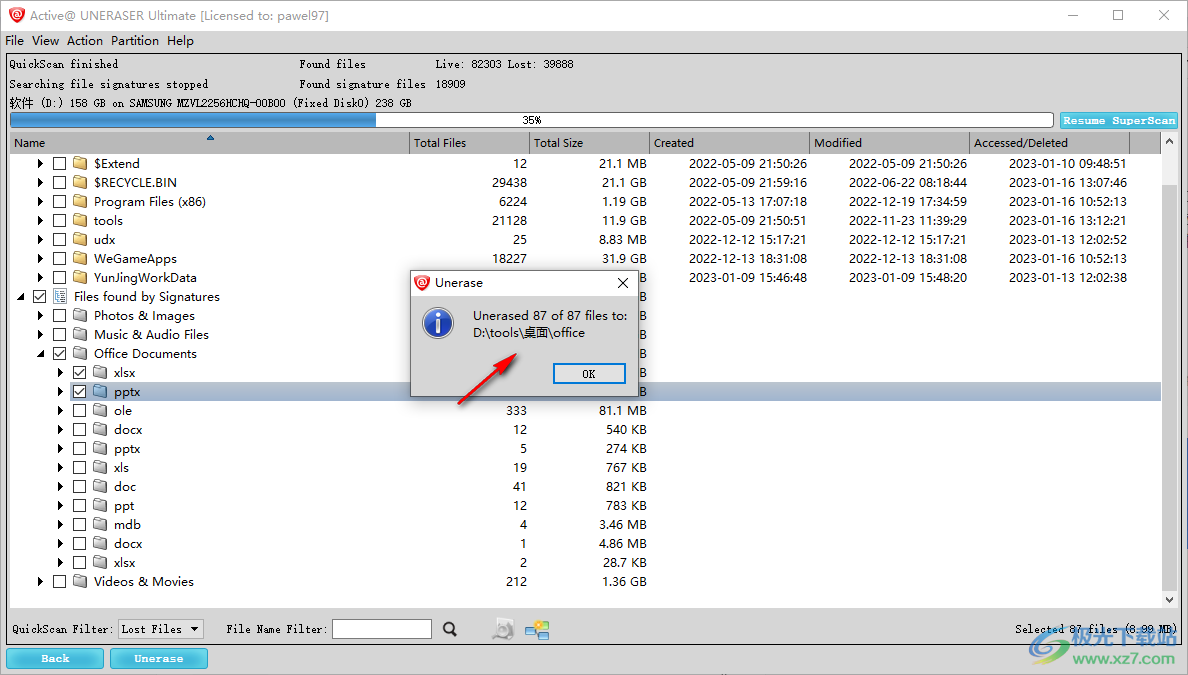Click the Office Documents folder icon
Screen dimensions: 1188x675
[x=80, y=353]
